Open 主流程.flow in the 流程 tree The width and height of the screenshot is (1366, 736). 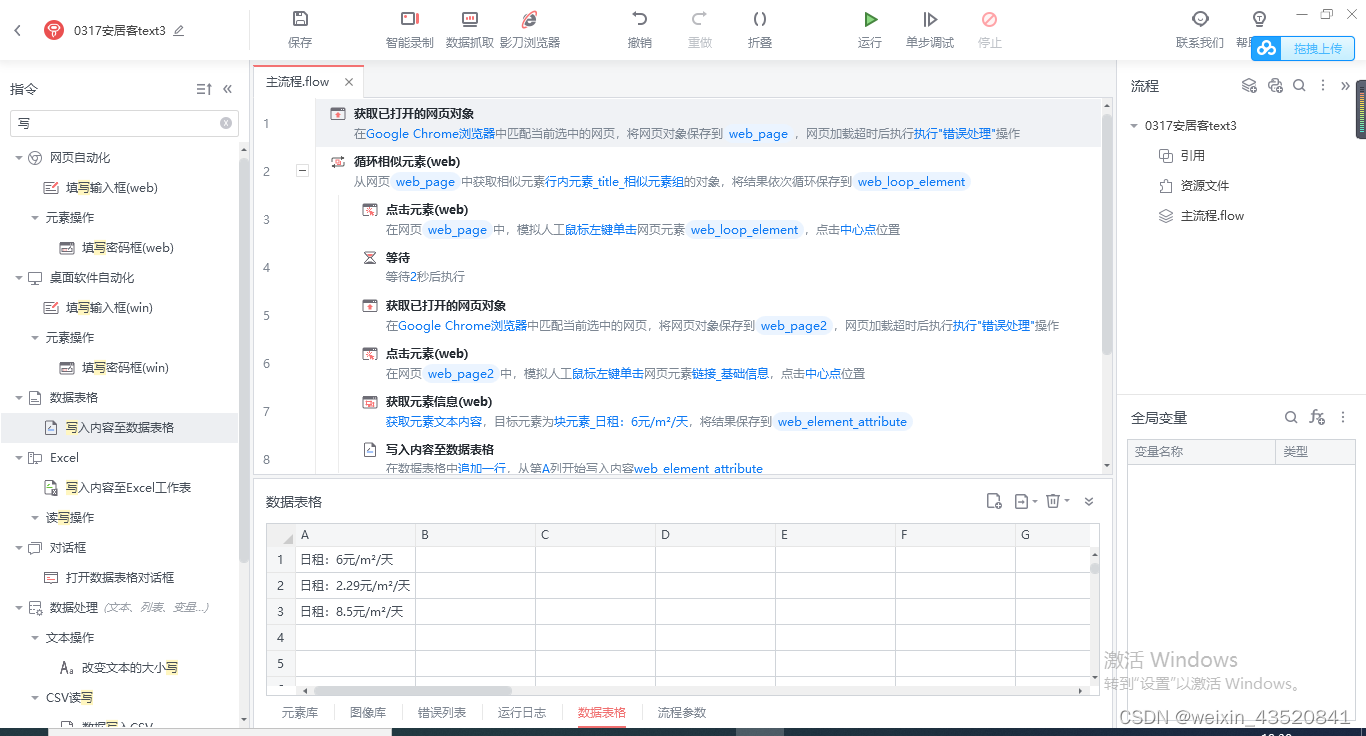coord(1212,215)
